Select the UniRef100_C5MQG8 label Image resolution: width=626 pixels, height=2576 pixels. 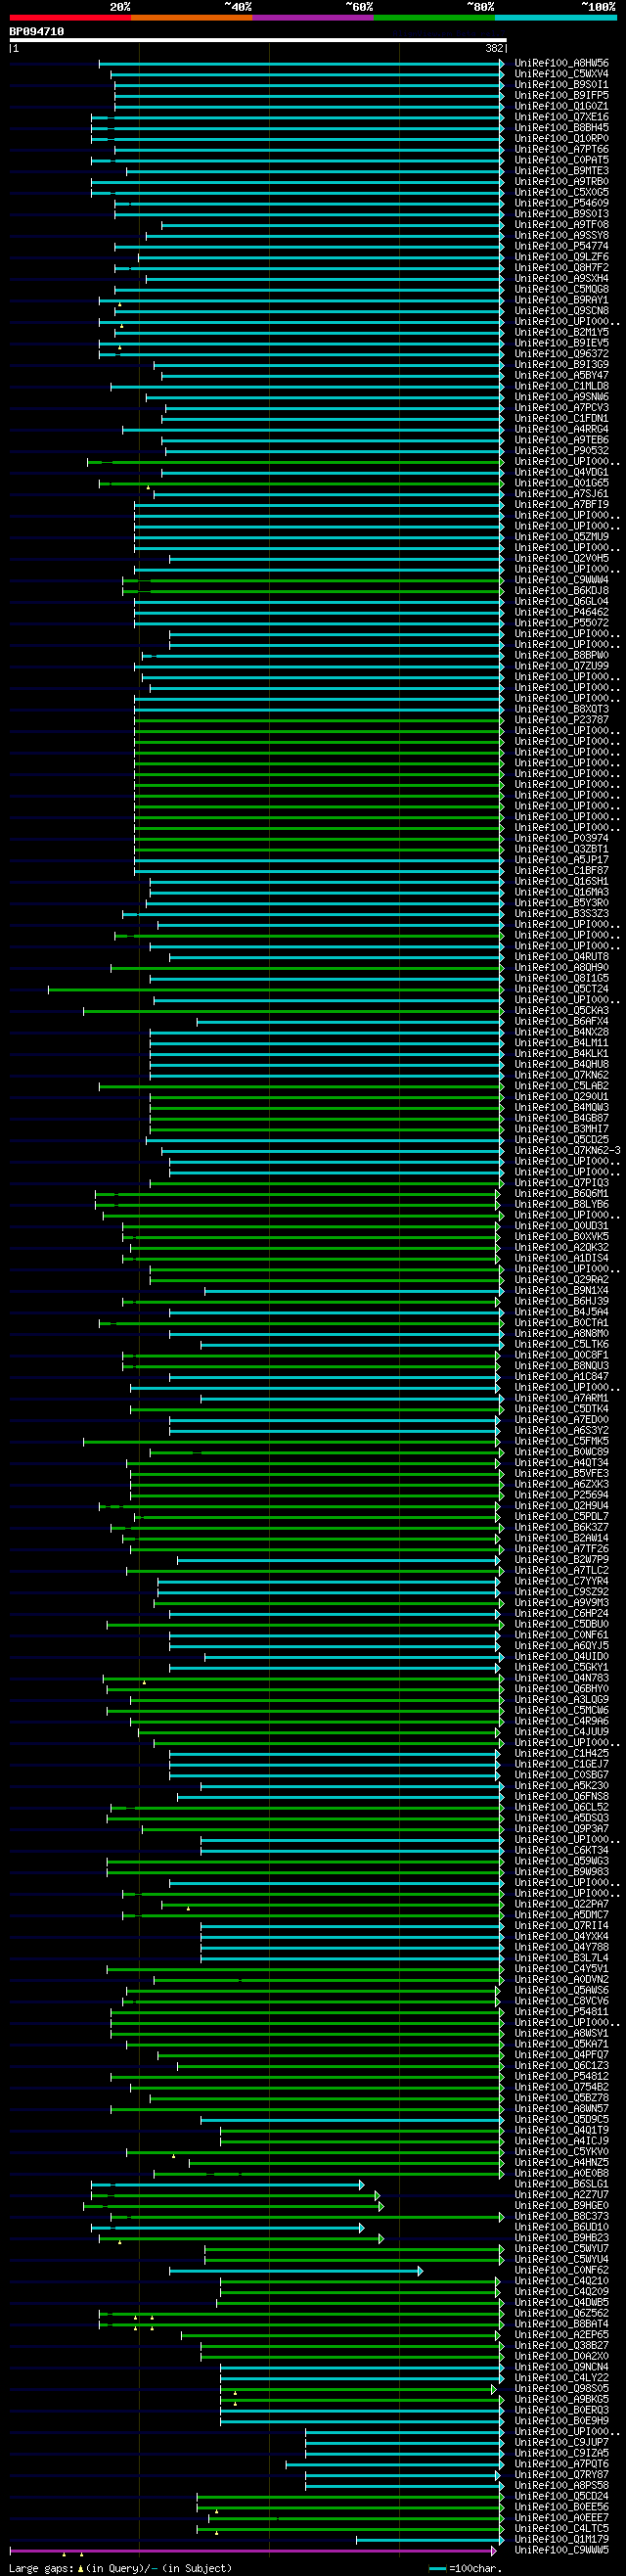click(561, 289)
